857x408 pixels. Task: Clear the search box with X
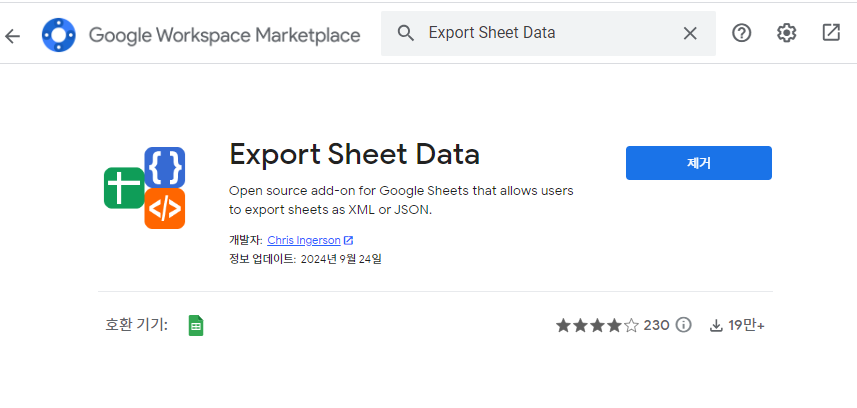point(690,34)
